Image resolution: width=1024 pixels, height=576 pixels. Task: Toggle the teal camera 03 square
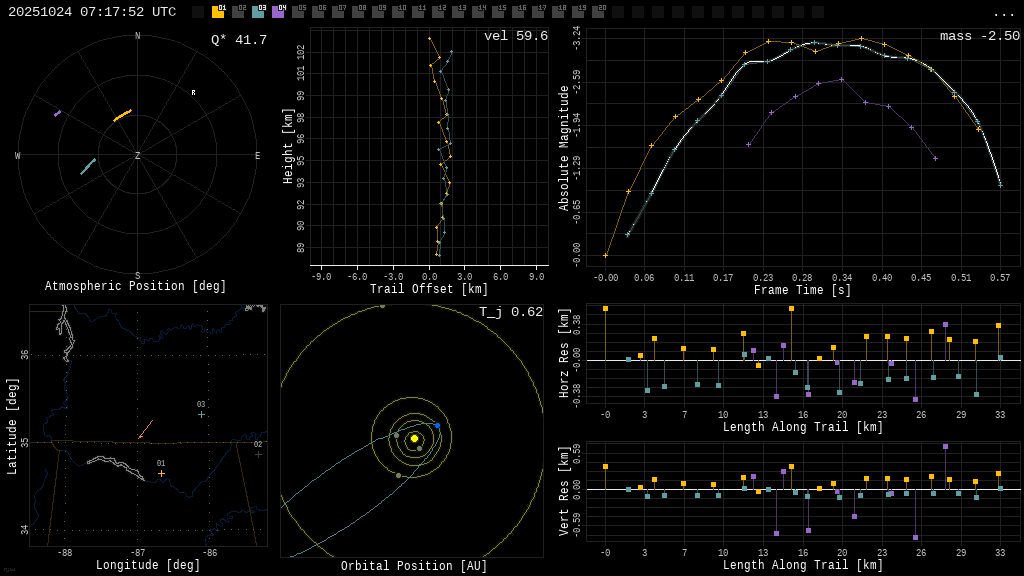(258, 12)
